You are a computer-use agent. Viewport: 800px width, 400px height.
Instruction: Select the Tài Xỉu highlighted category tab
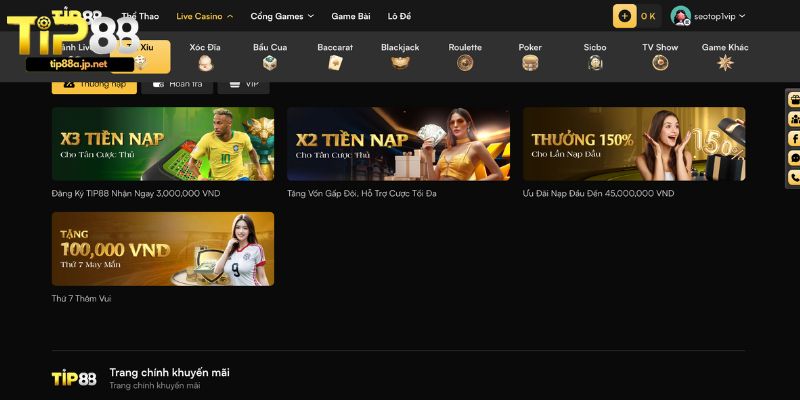[140, 57]
